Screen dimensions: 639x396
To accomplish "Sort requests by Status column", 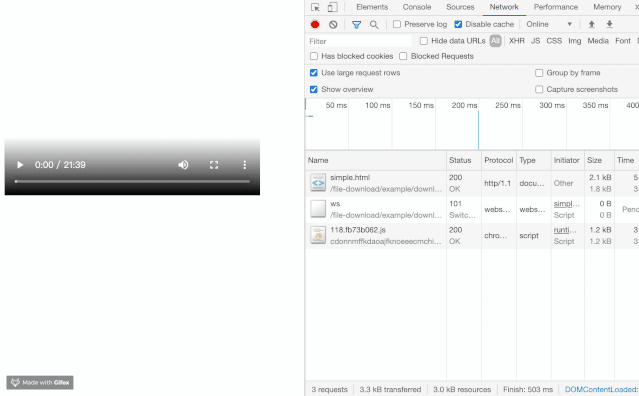I will (x=464, y=160).
